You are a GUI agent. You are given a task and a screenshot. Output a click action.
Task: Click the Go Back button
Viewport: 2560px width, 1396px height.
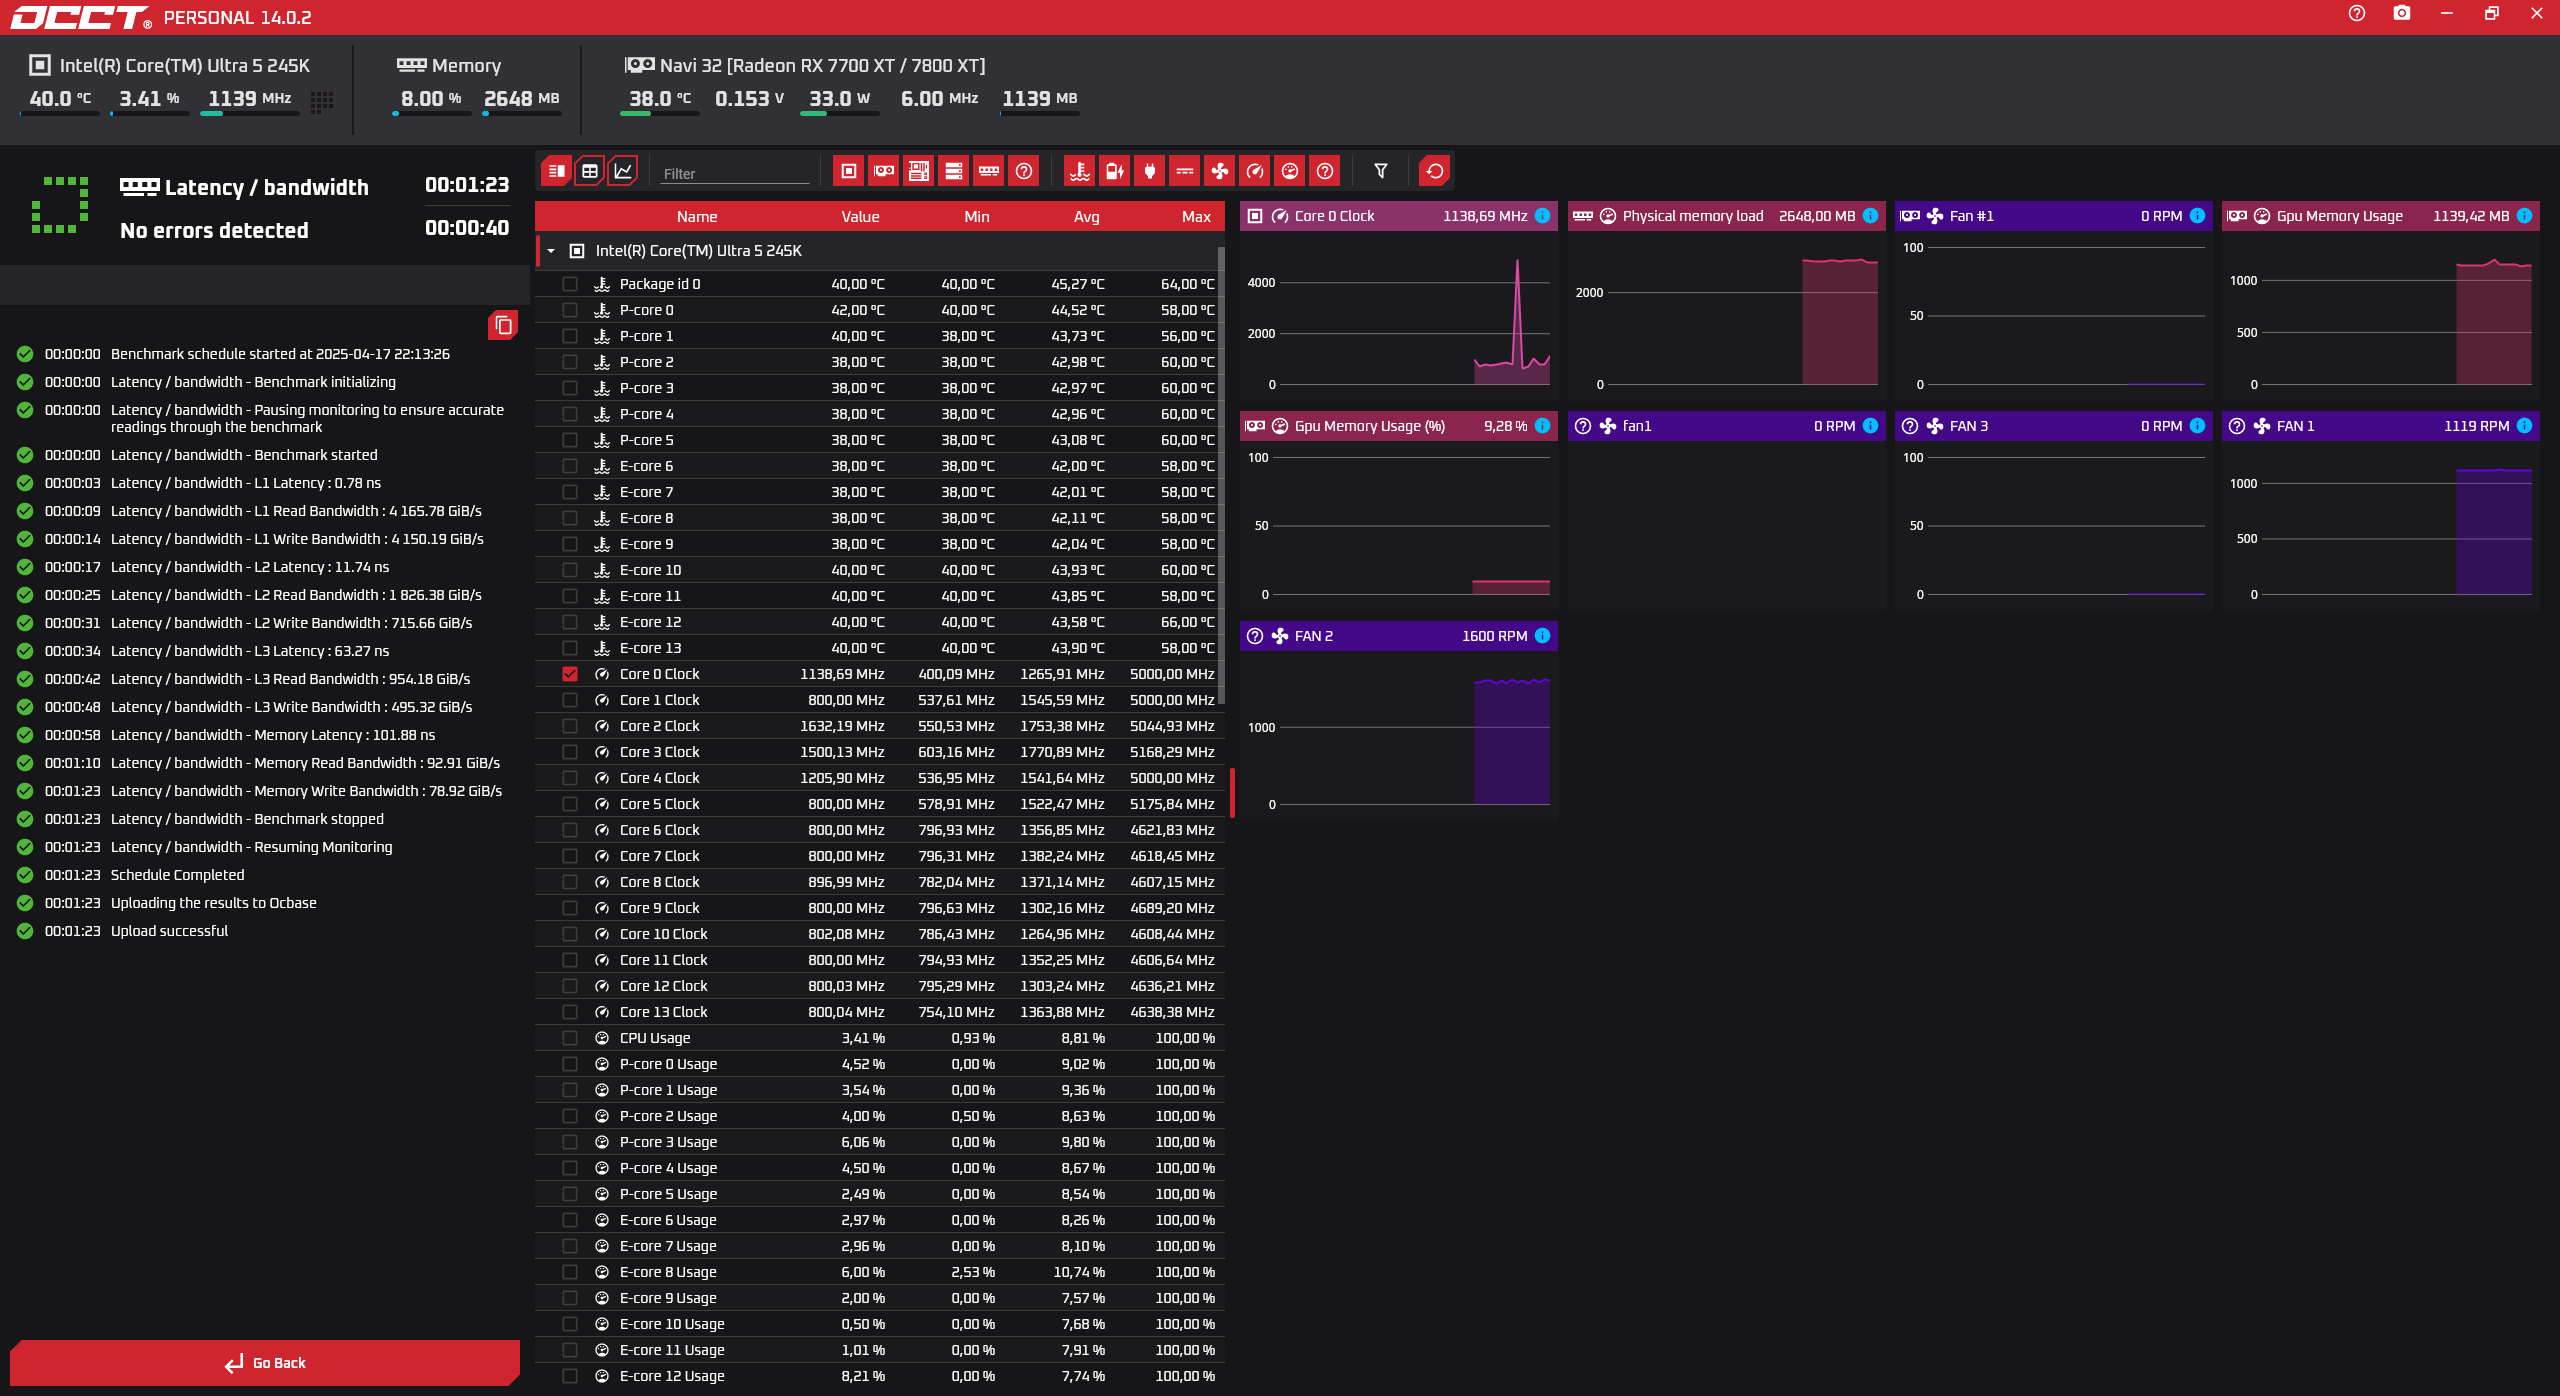pos(265,1362)
